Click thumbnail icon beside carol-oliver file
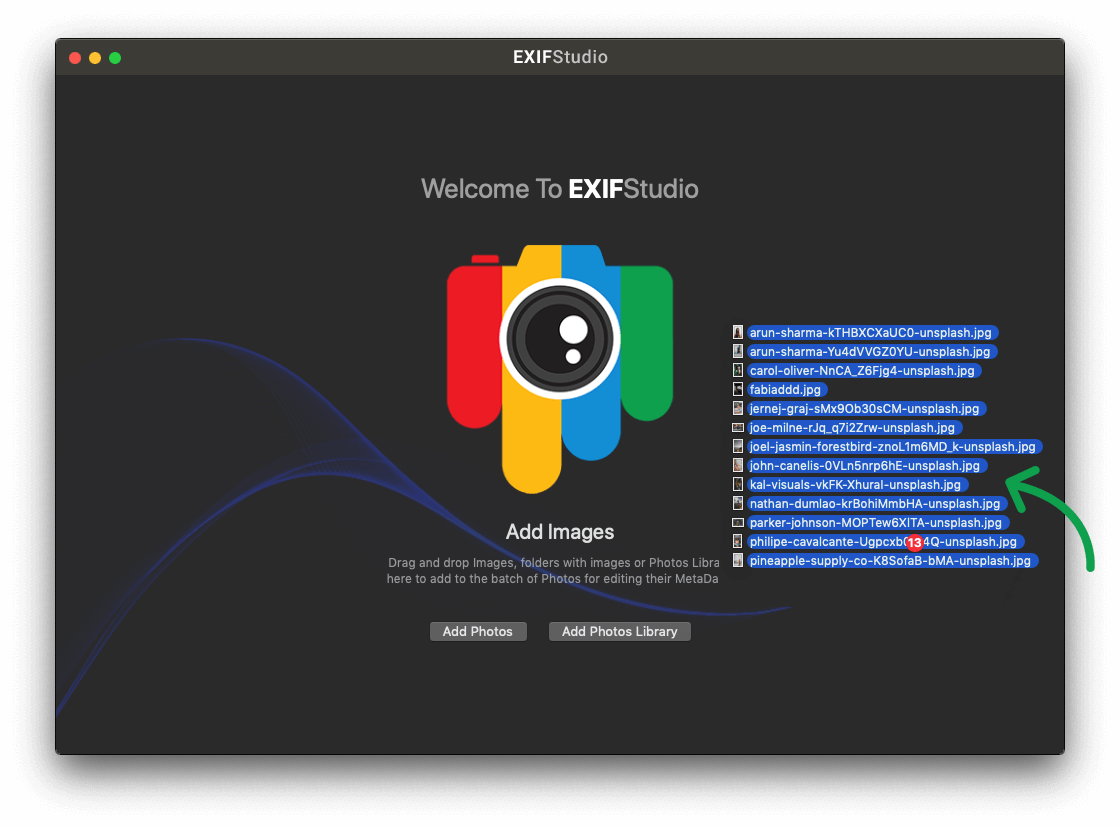1120x827 pixels. 738,370
